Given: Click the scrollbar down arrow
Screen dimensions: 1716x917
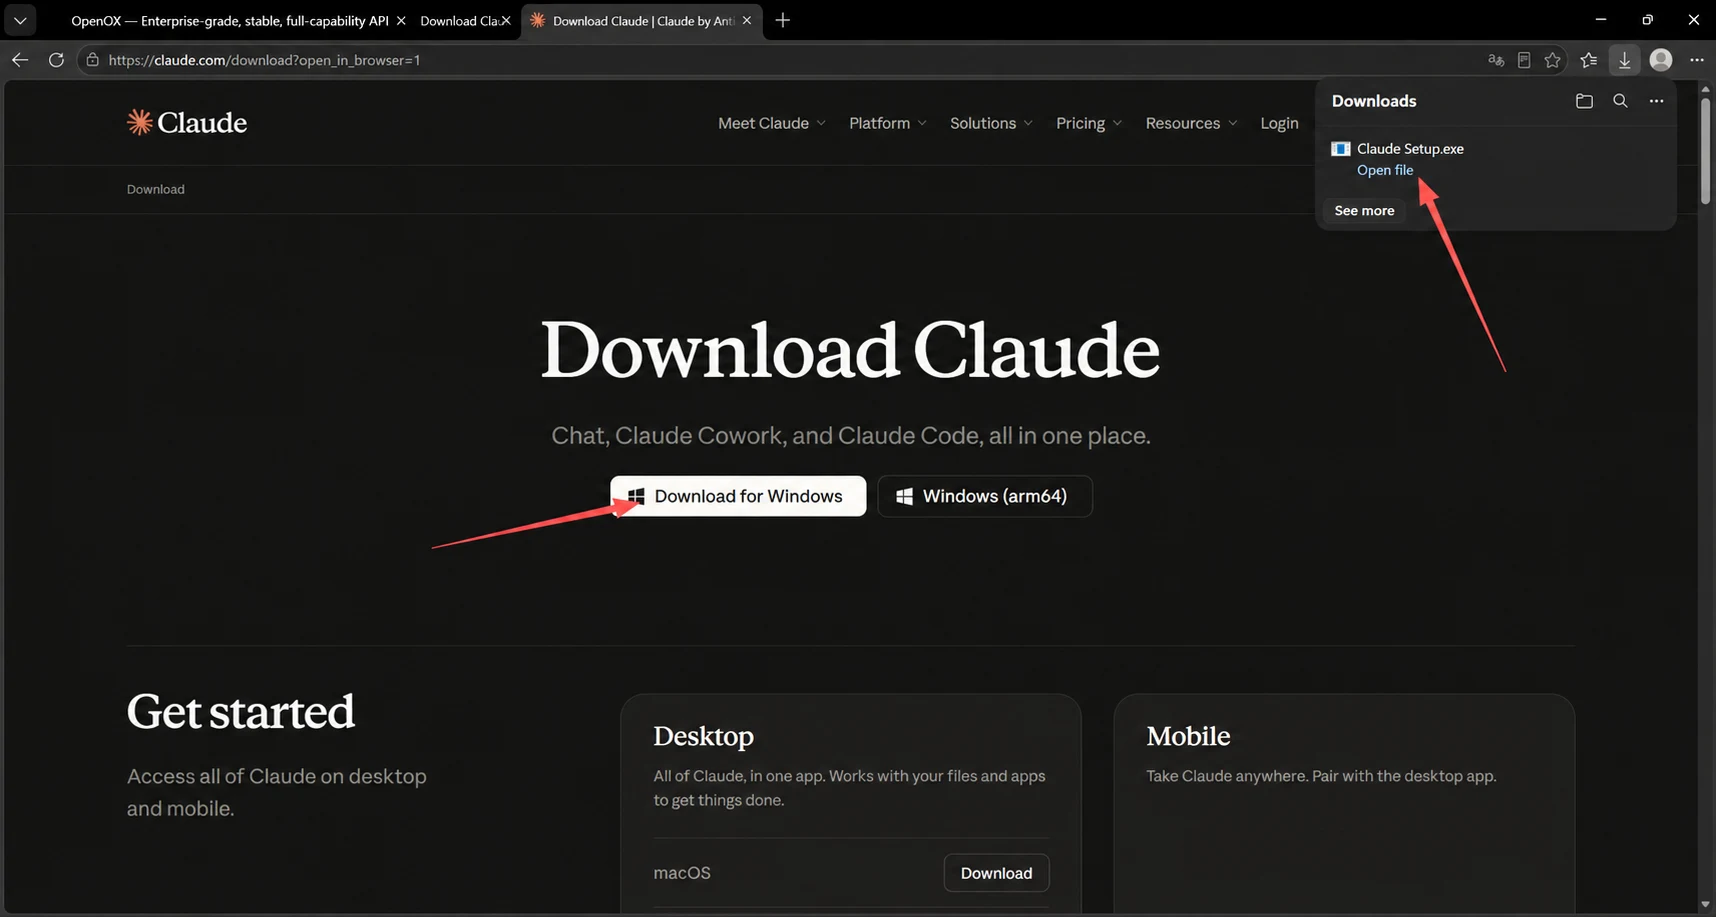Looking at the screenshot, I should coord(1705,905).
